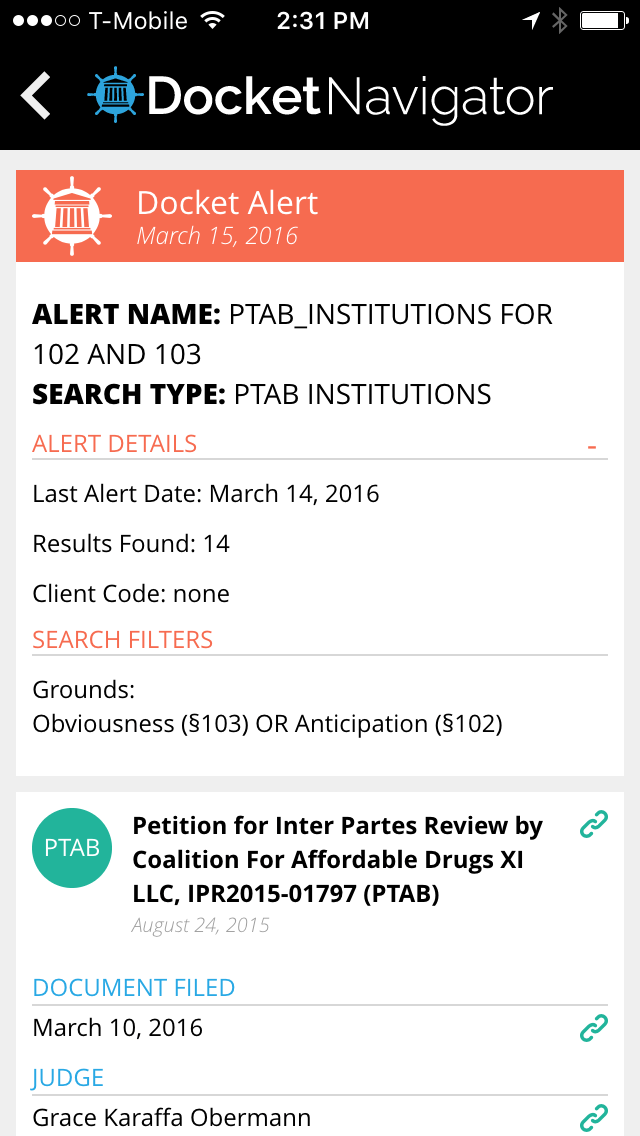Screen dimensions: 640x1136
Task: Tap the JUDGE section label
Action: click(x=68, y=1077)
